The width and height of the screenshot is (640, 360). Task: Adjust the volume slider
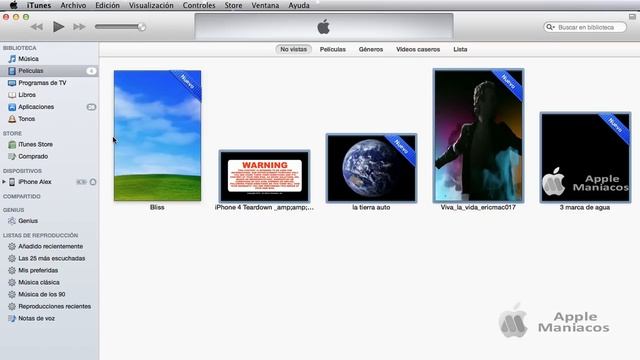coord(120,27)
